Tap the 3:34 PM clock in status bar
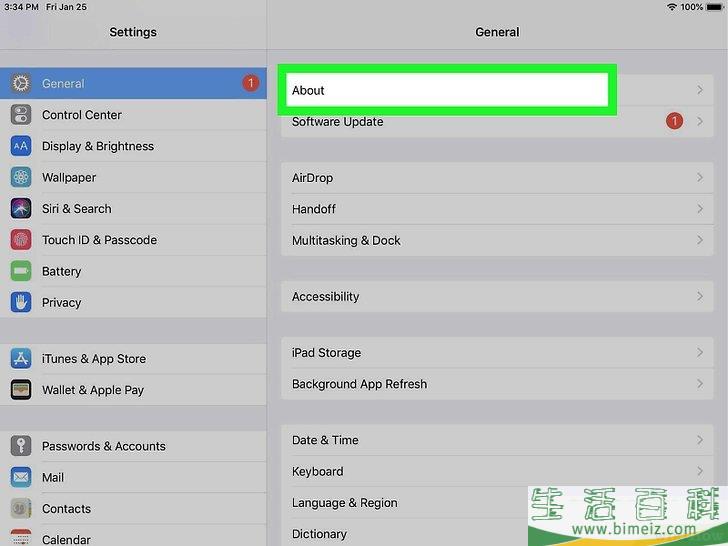Viewport: 728px width, 546px height. (21, 7)
